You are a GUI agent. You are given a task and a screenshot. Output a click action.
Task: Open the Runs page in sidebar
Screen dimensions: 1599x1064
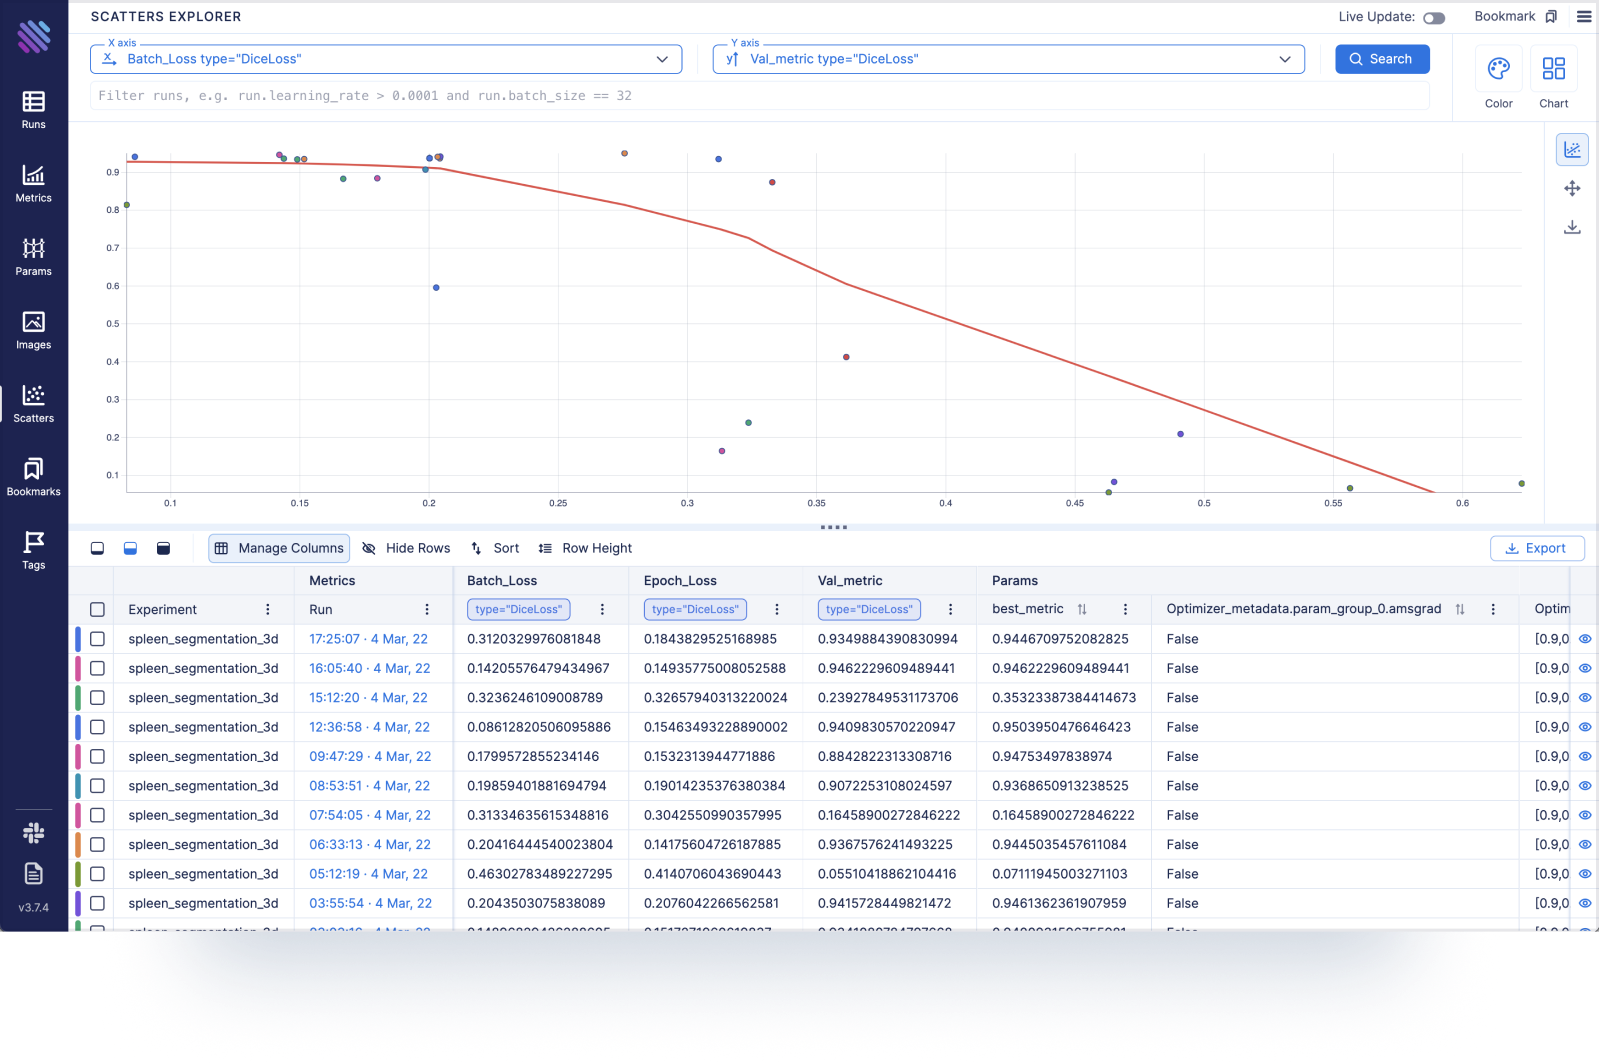[x=34, y=110]
